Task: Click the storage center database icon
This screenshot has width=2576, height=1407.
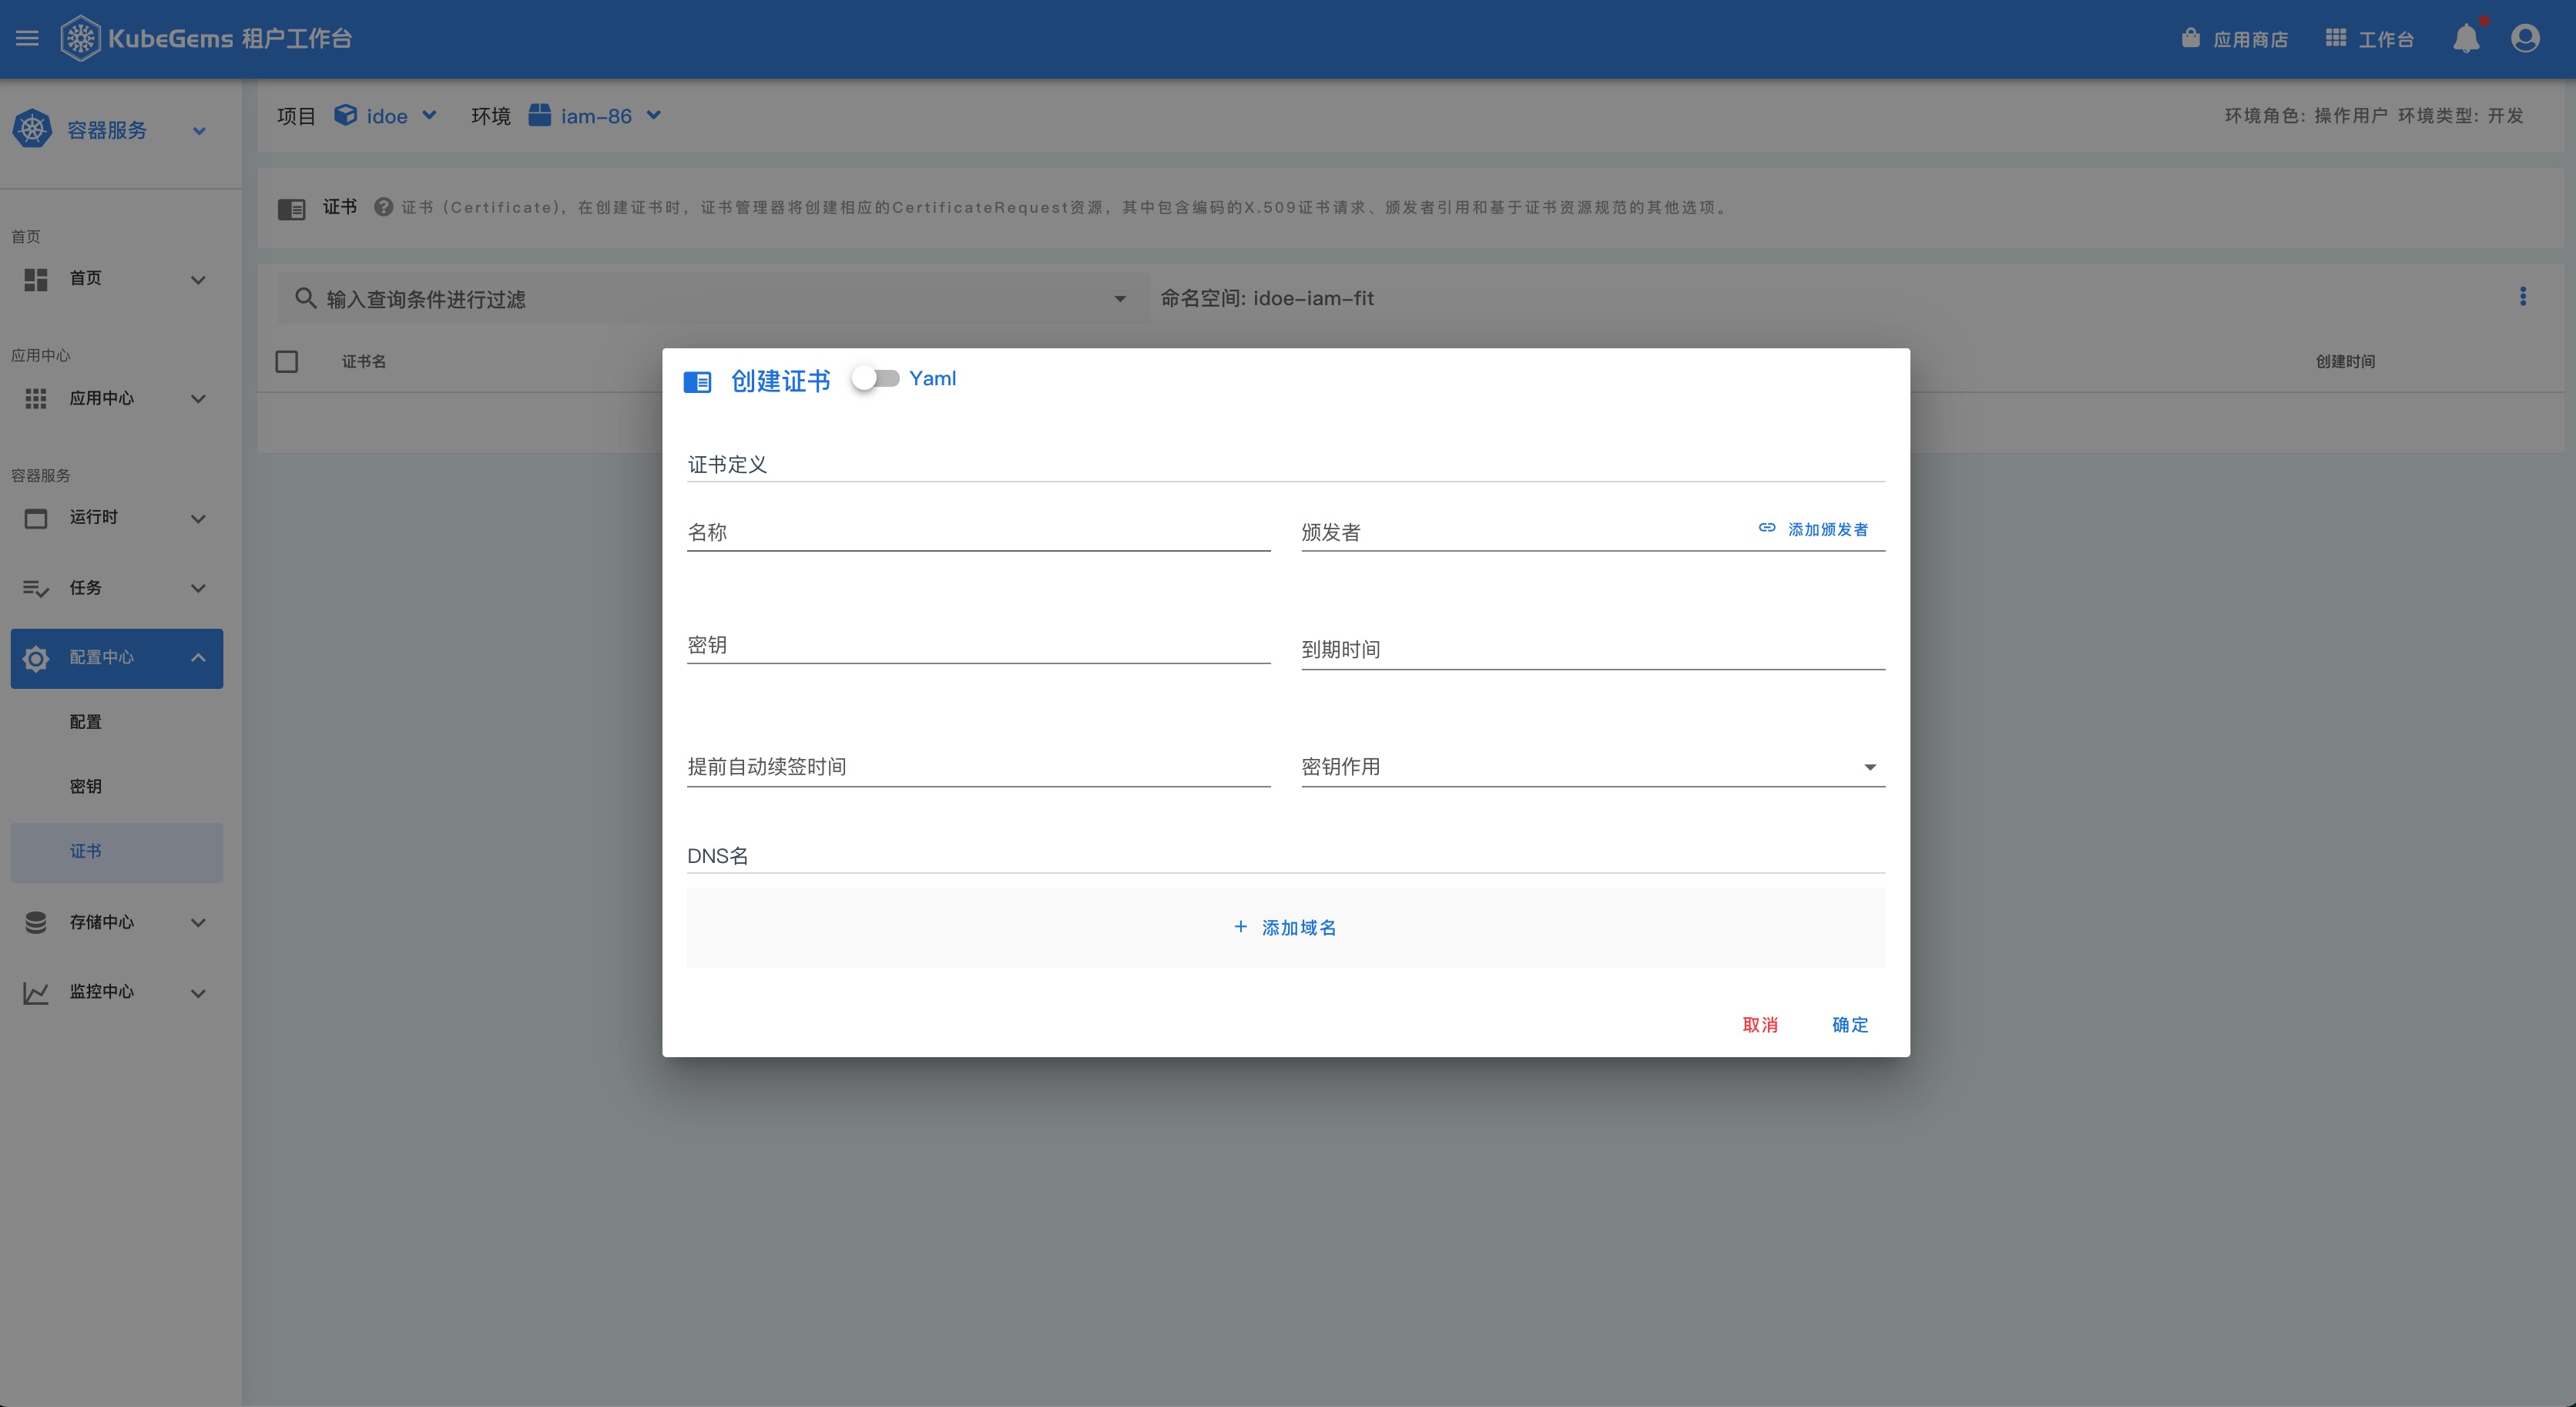Action: point(36,922)
